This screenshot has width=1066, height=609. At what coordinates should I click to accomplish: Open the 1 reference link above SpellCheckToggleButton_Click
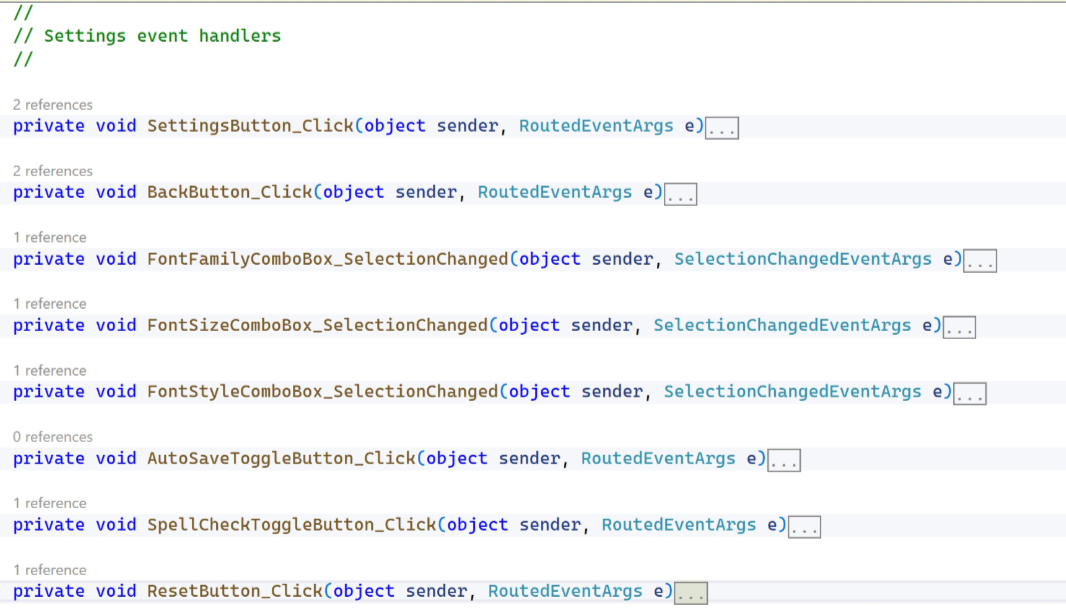coord(50,503)
